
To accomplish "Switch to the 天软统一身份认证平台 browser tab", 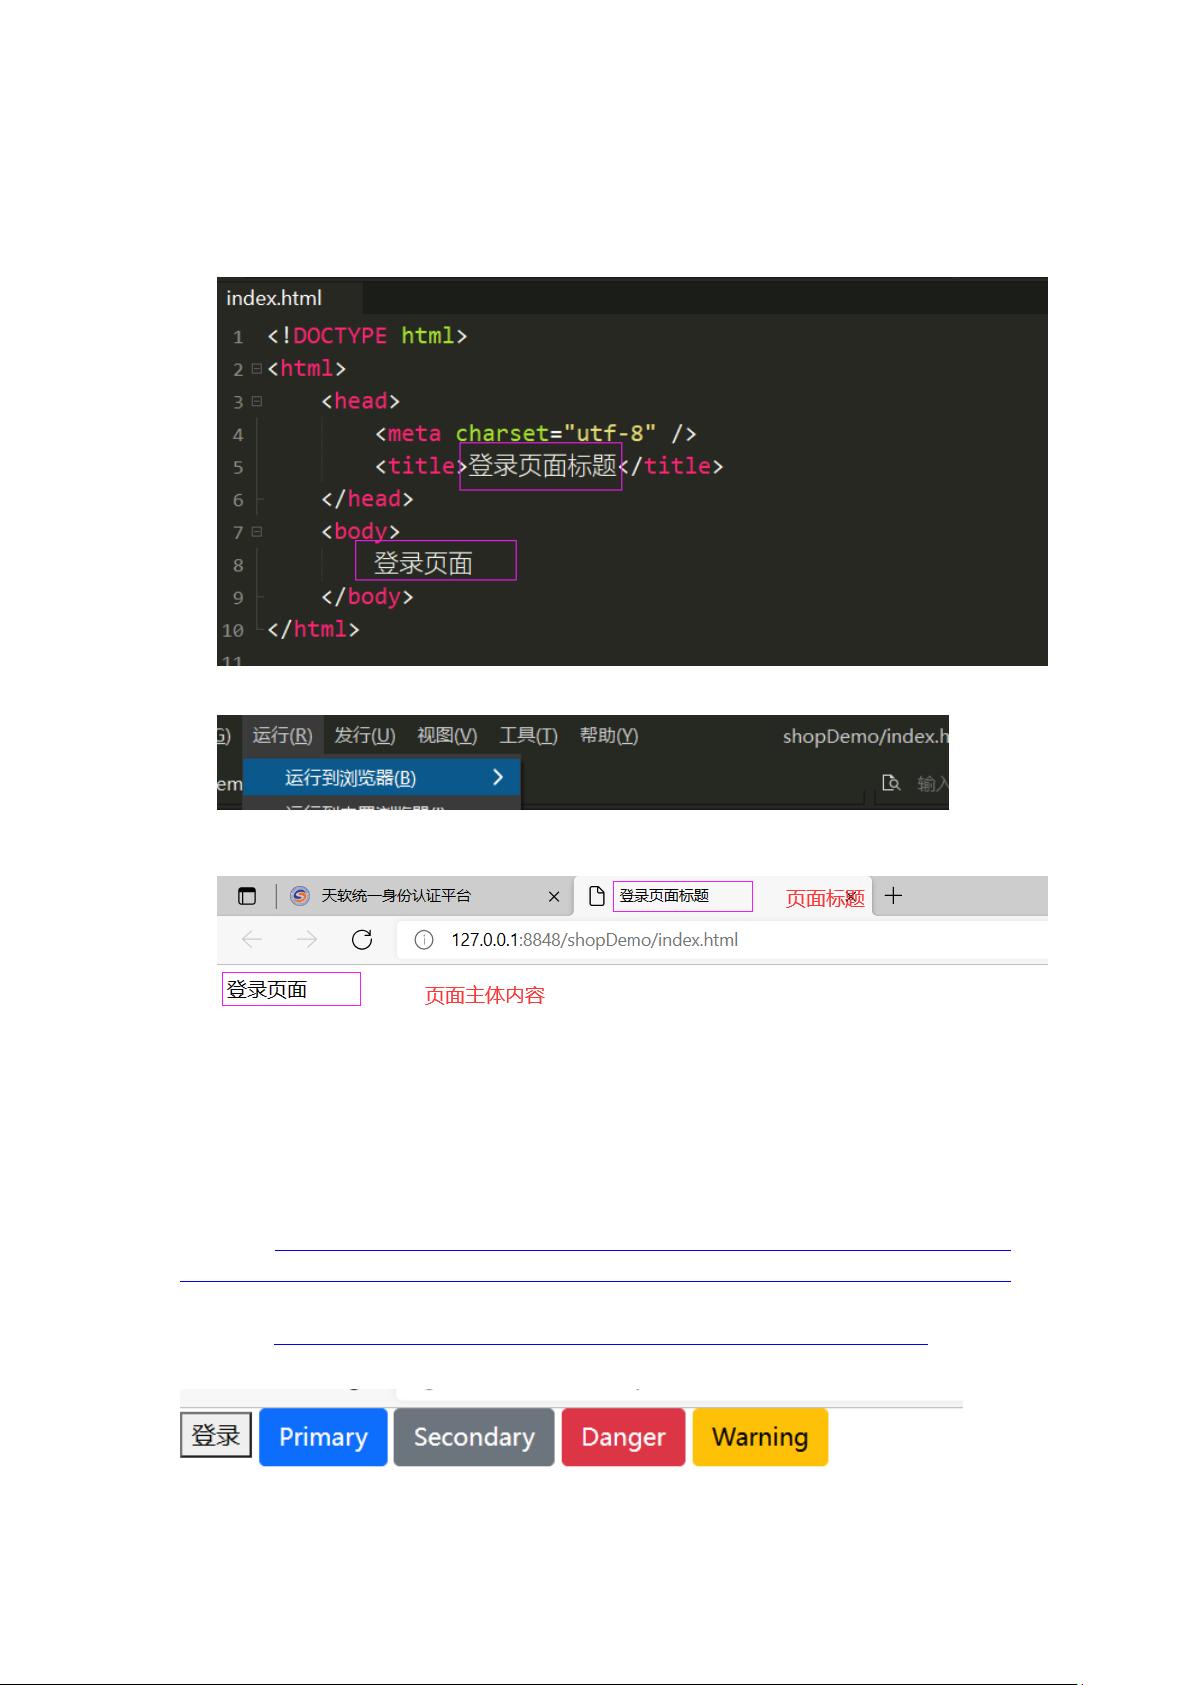I will click(425, 896).
